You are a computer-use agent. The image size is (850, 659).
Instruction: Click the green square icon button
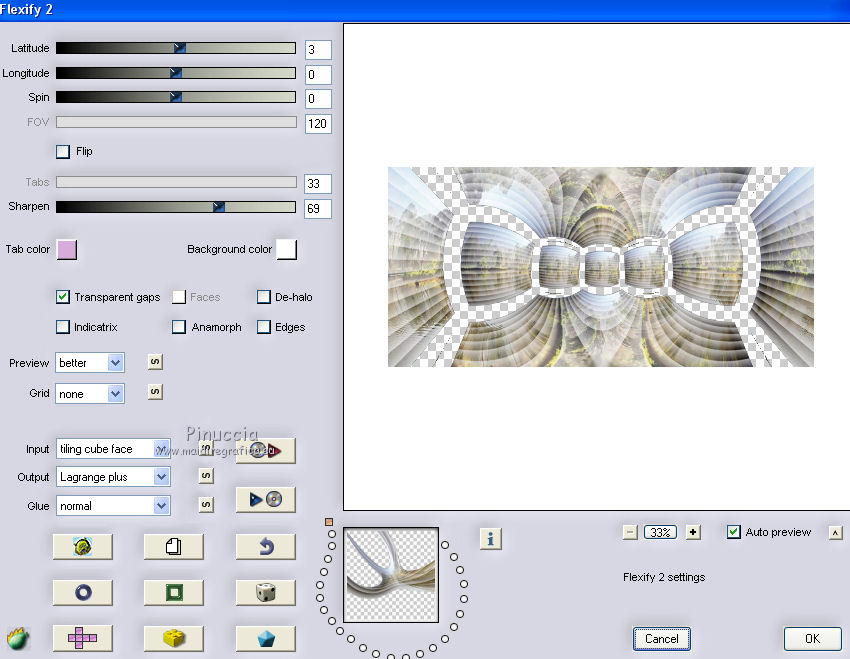(173, 592)
